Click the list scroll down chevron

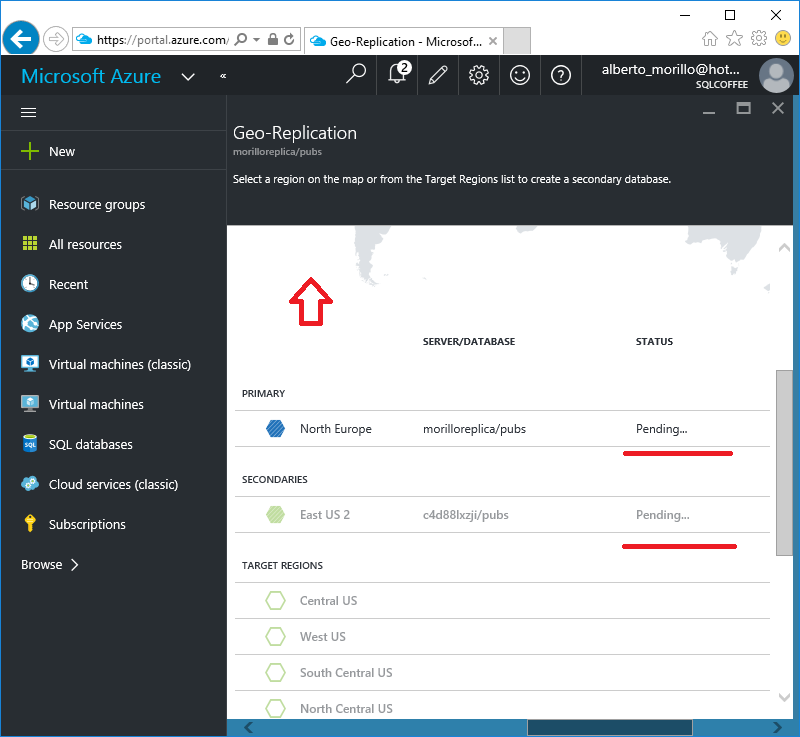[x=784, y=697]
